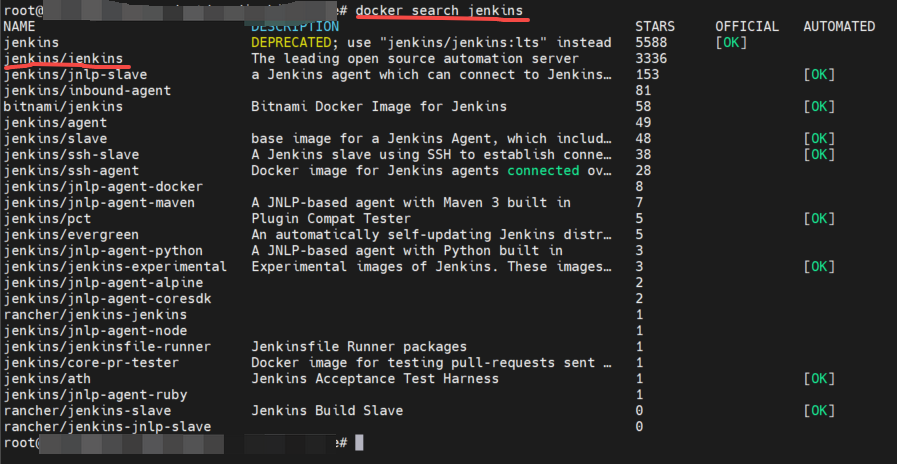The image size is (897, 464).
Task: Select the 'rancher/jenkins-jnlp-slave' image name
Action: pyautogui.click(x=107, y=427)
